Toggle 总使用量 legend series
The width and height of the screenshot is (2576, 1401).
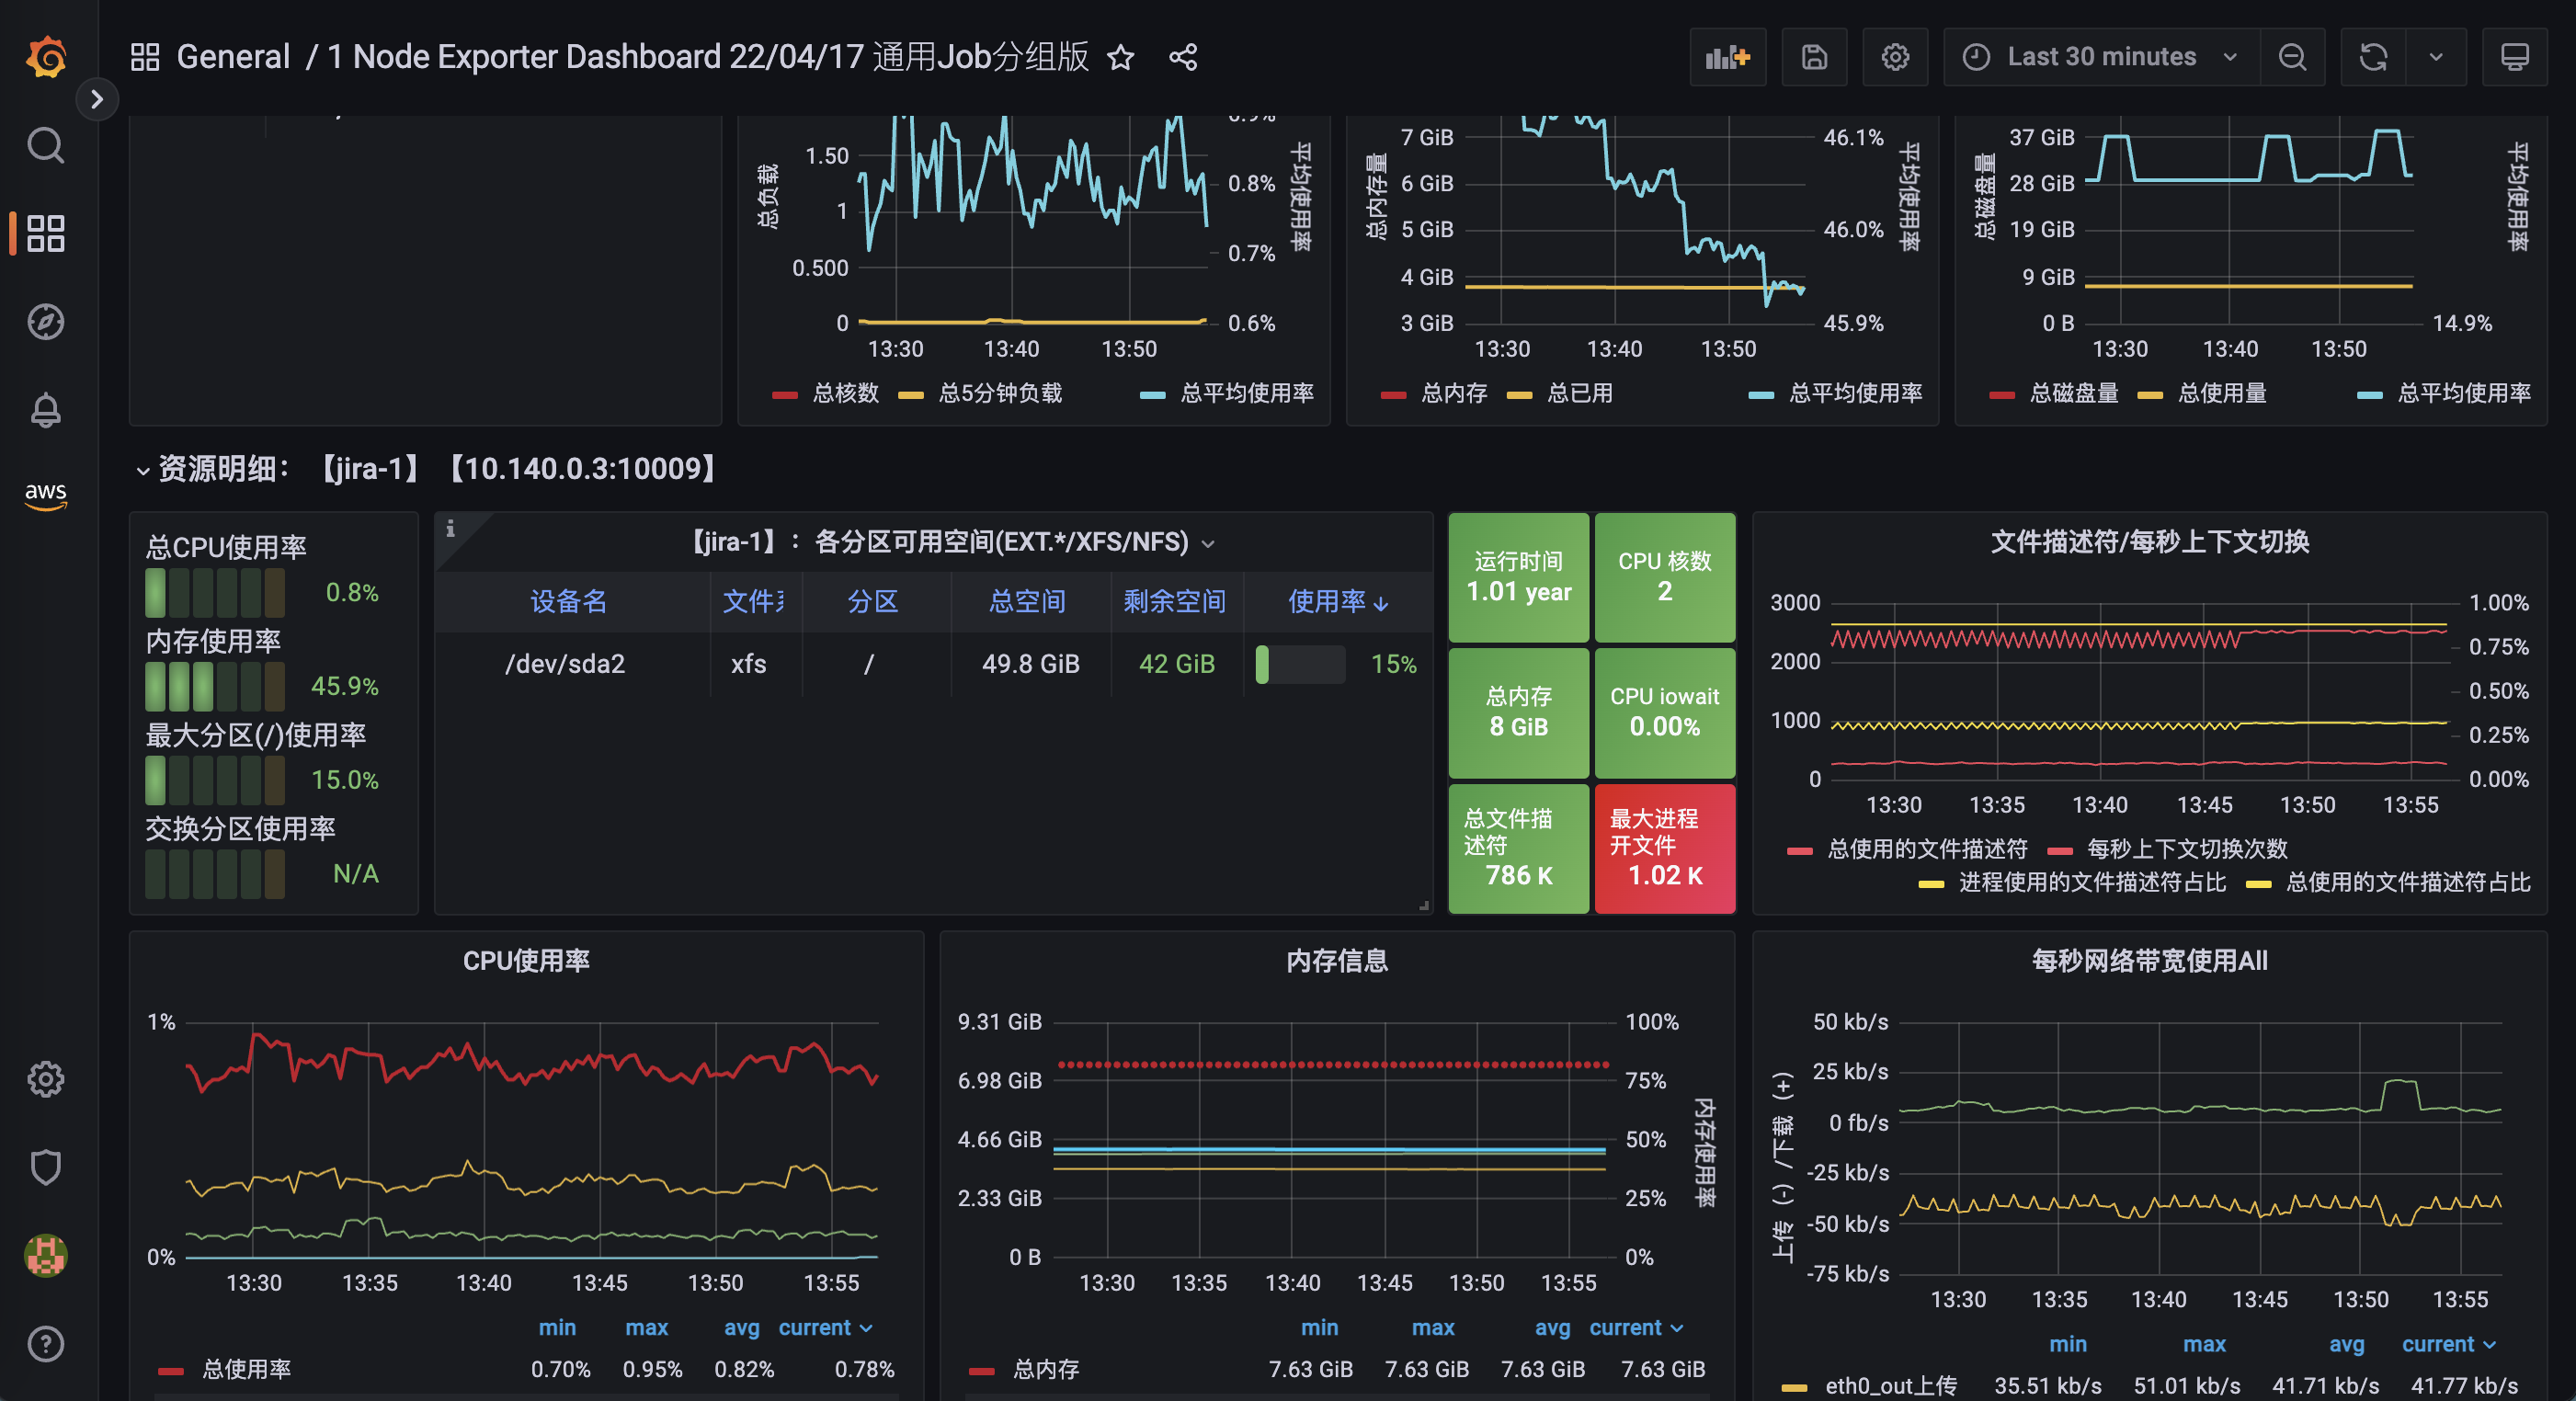2222,393
